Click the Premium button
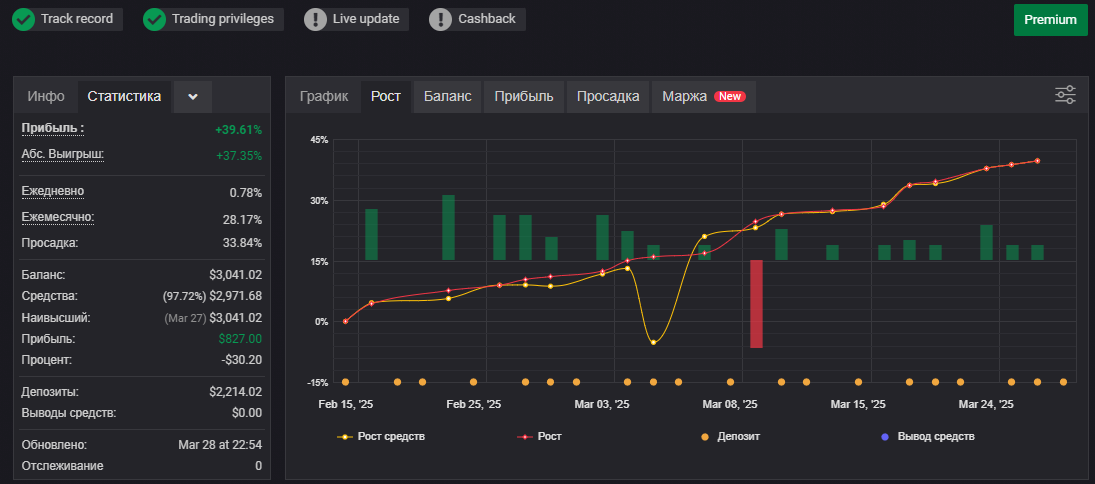The image size is (1095, 484). pyautogui.click(x=1050, y=20)
